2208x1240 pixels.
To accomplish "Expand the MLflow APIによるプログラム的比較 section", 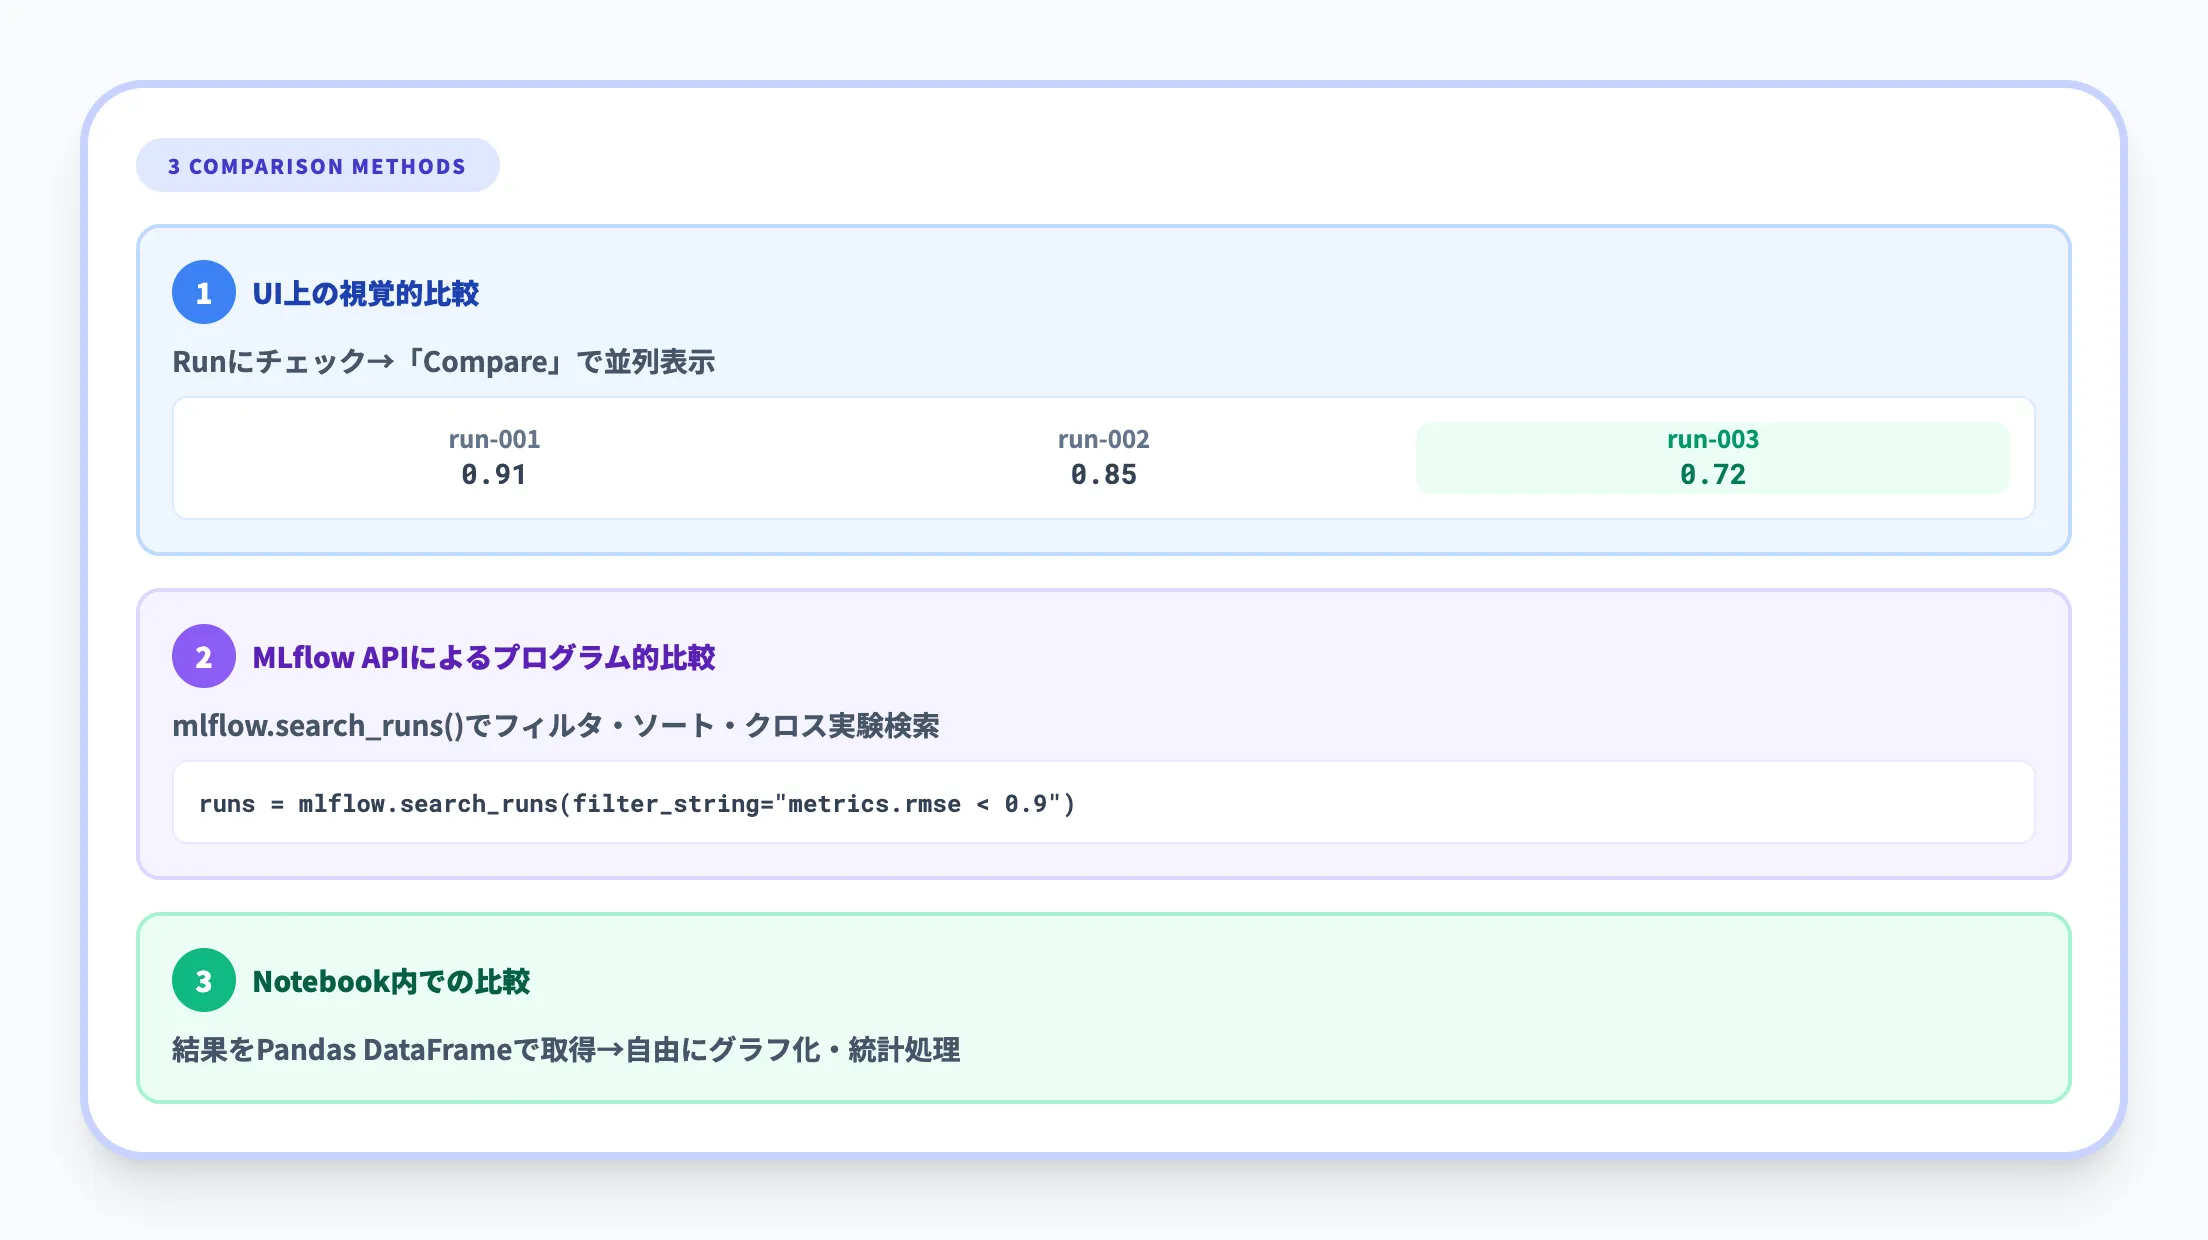I will tap(485, 657).
